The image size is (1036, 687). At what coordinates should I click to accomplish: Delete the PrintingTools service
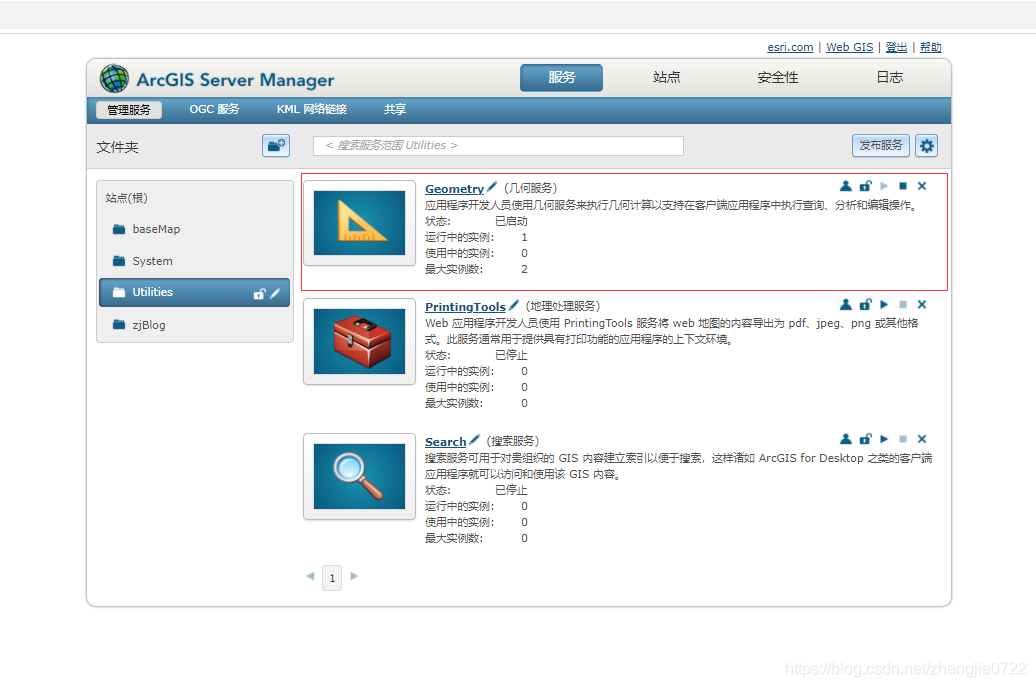pyautogui.click(x=922, y=304)
